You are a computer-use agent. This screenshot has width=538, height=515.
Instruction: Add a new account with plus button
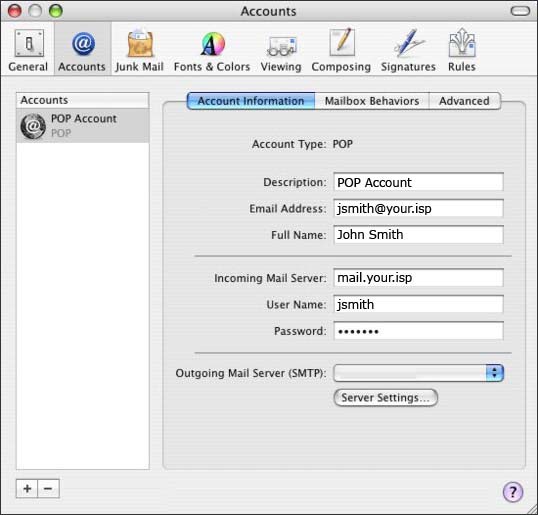click(x=27, y=488)
